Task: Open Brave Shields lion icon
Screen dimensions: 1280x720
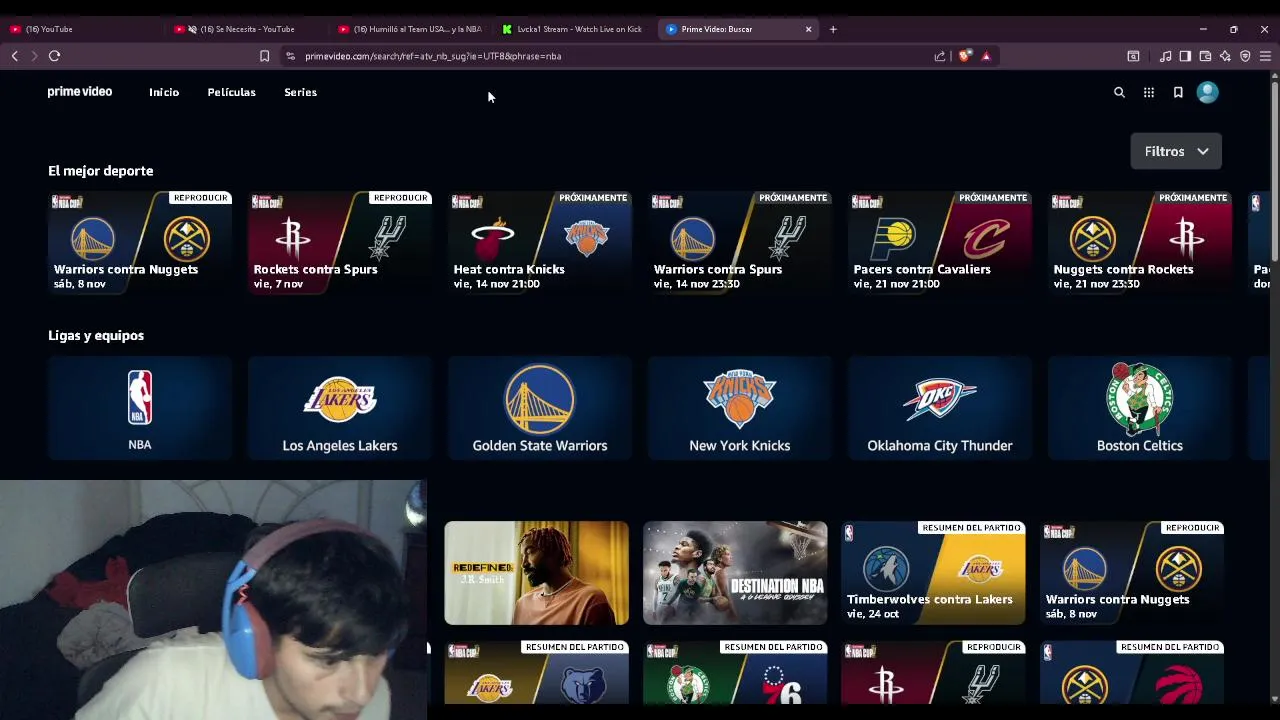Action: point(964,56)
